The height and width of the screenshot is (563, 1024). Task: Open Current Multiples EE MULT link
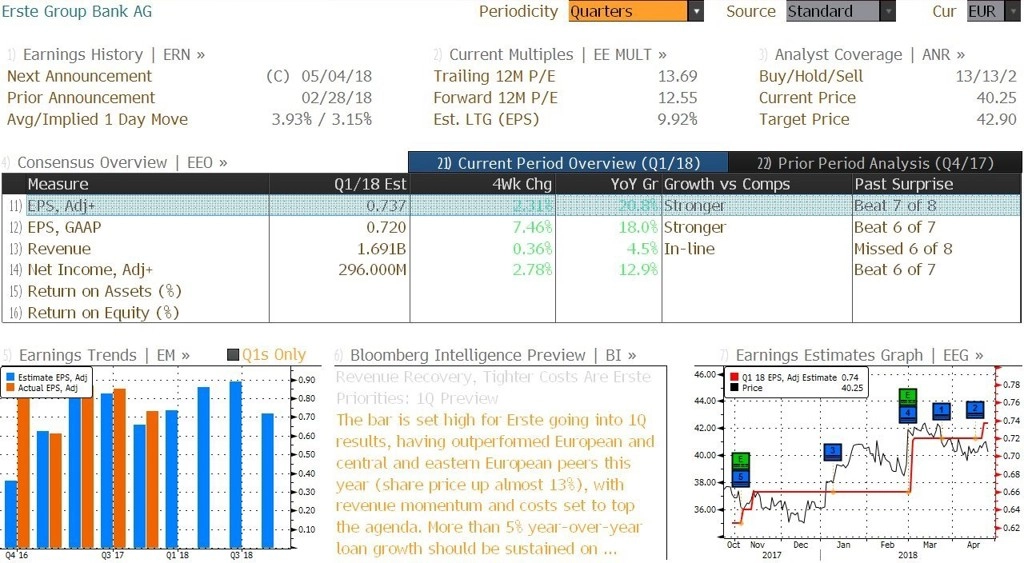click(x=558, y=55)
